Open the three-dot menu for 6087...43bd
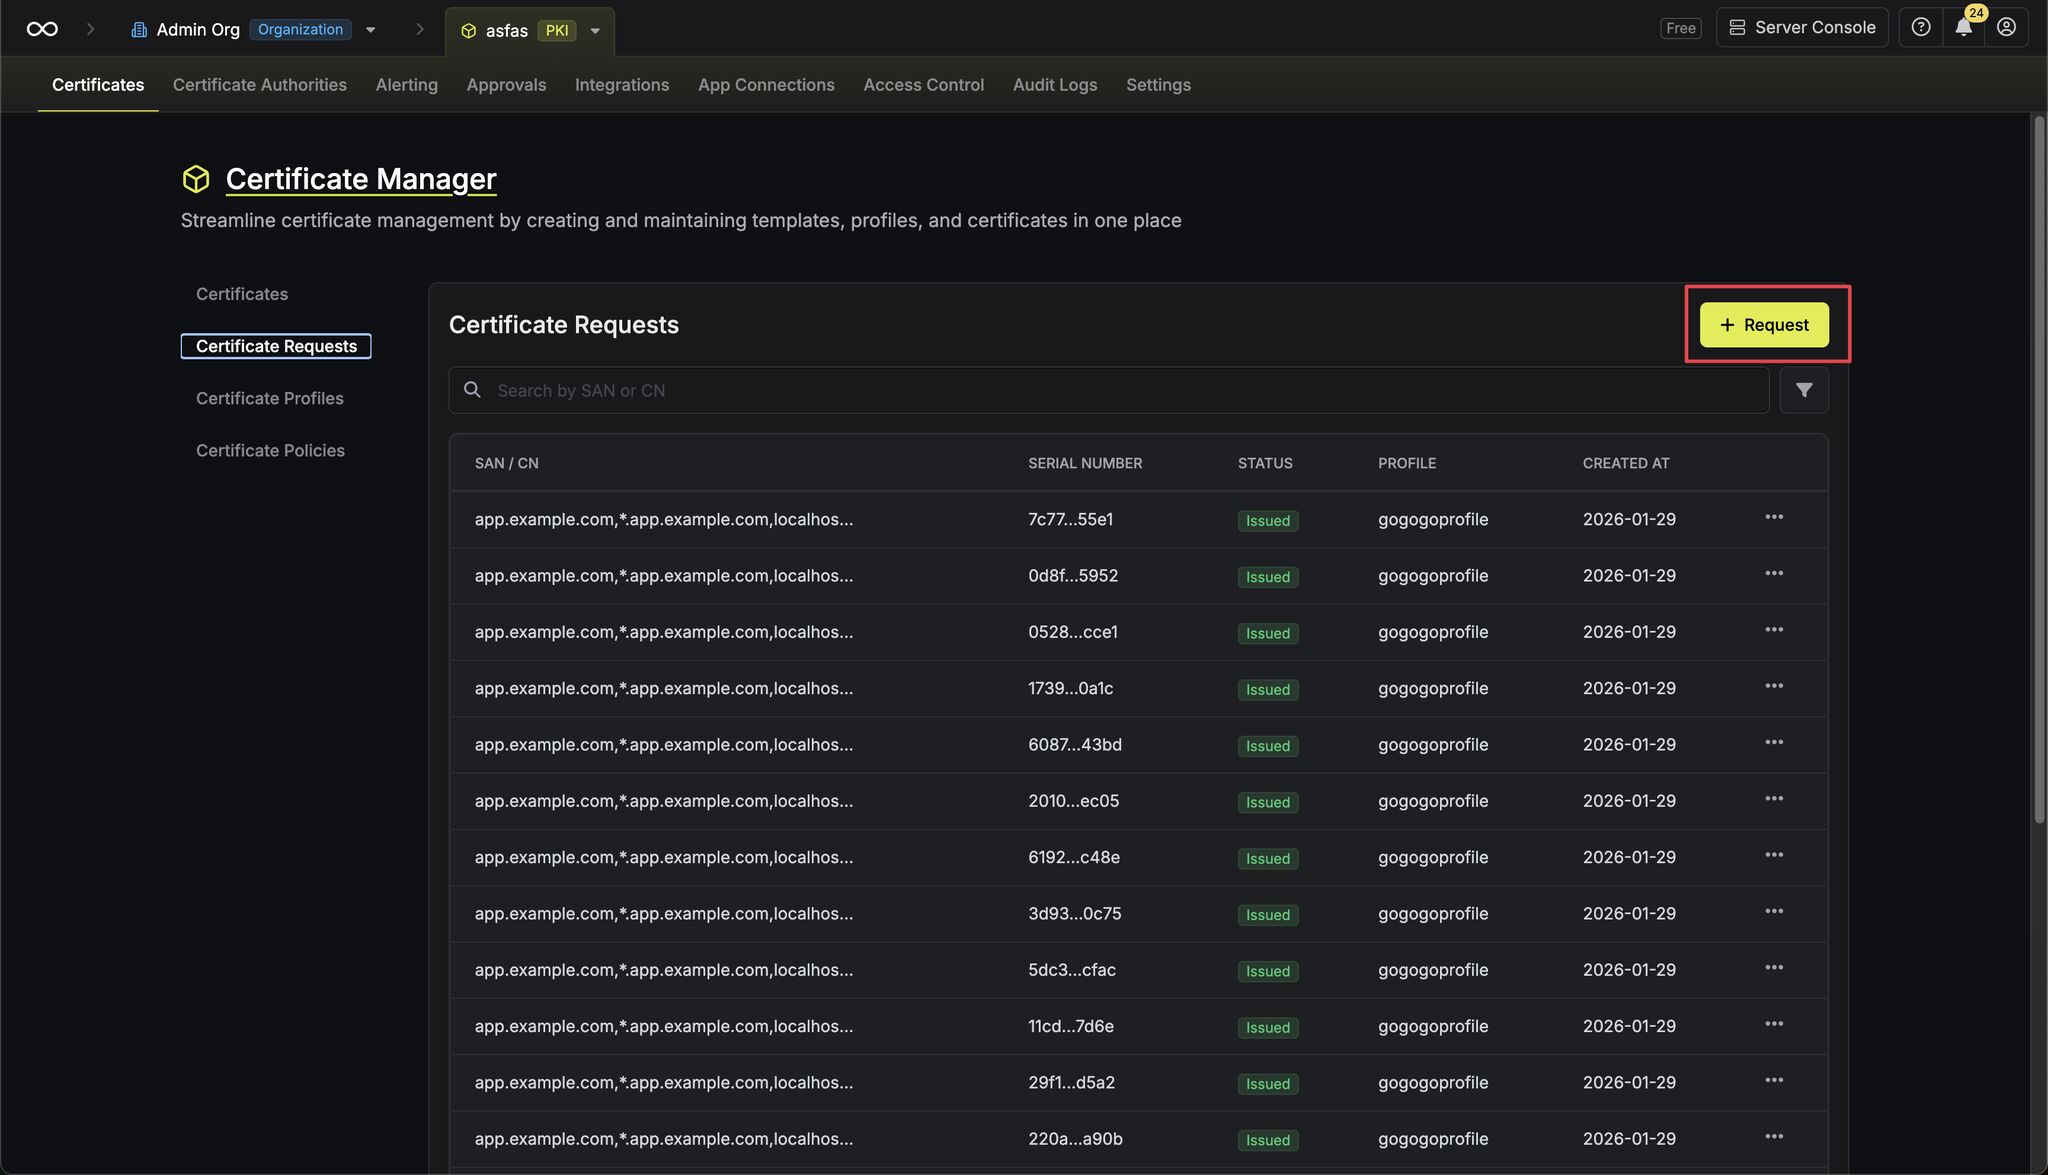 (x=1773, y=743)
